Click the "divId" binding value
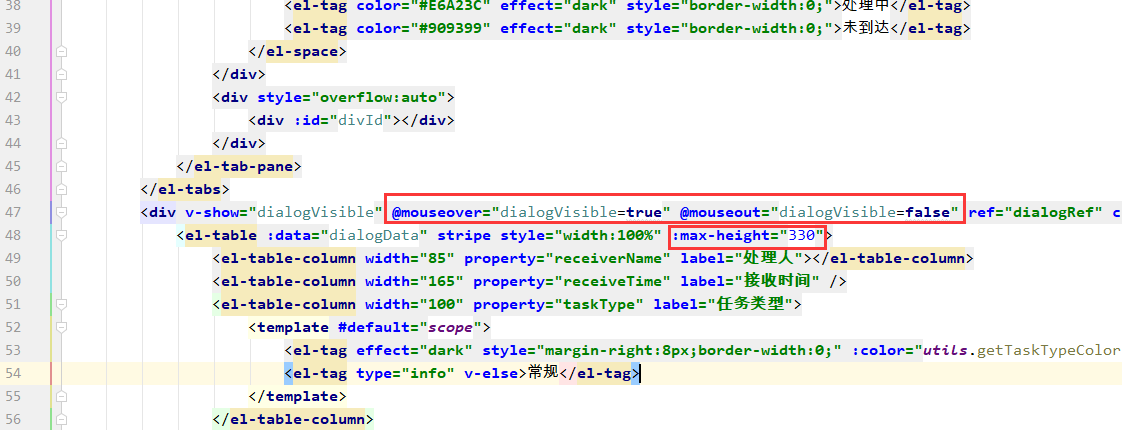The height and width of the screenshot is (430, 1122). [x=365, y=120]
